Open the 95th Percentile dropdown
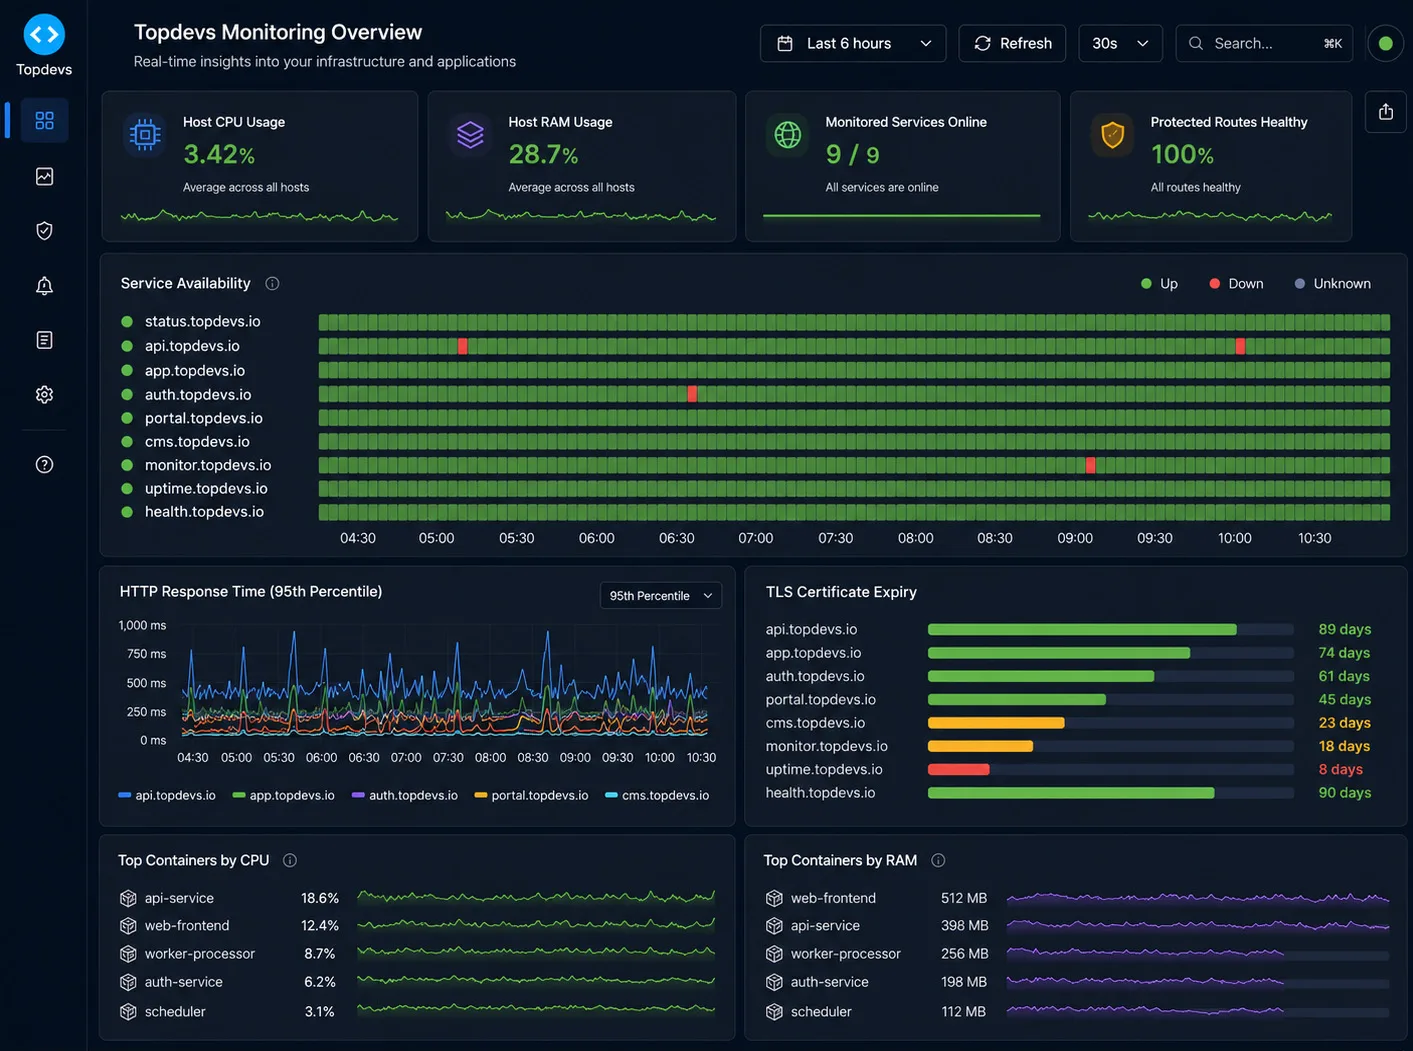 point(661,595)
